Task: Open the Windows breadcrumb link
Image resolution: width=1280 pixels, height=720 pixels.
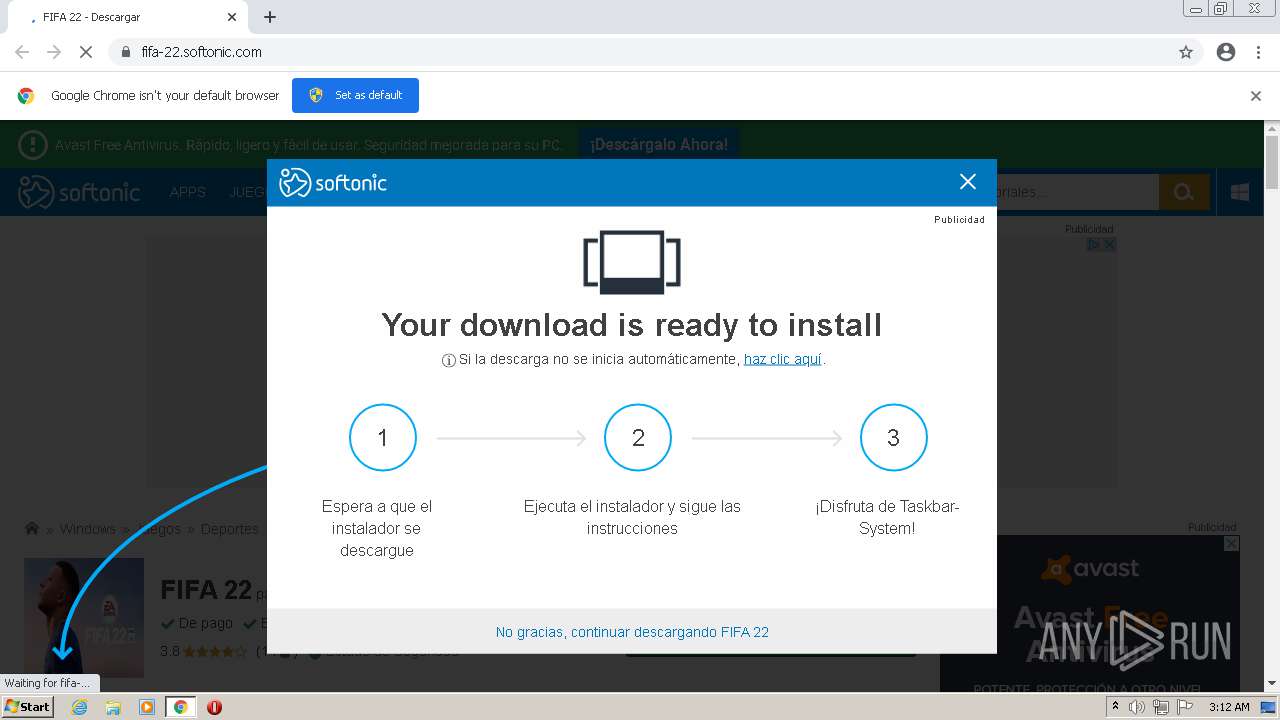Action: point(87,529)
